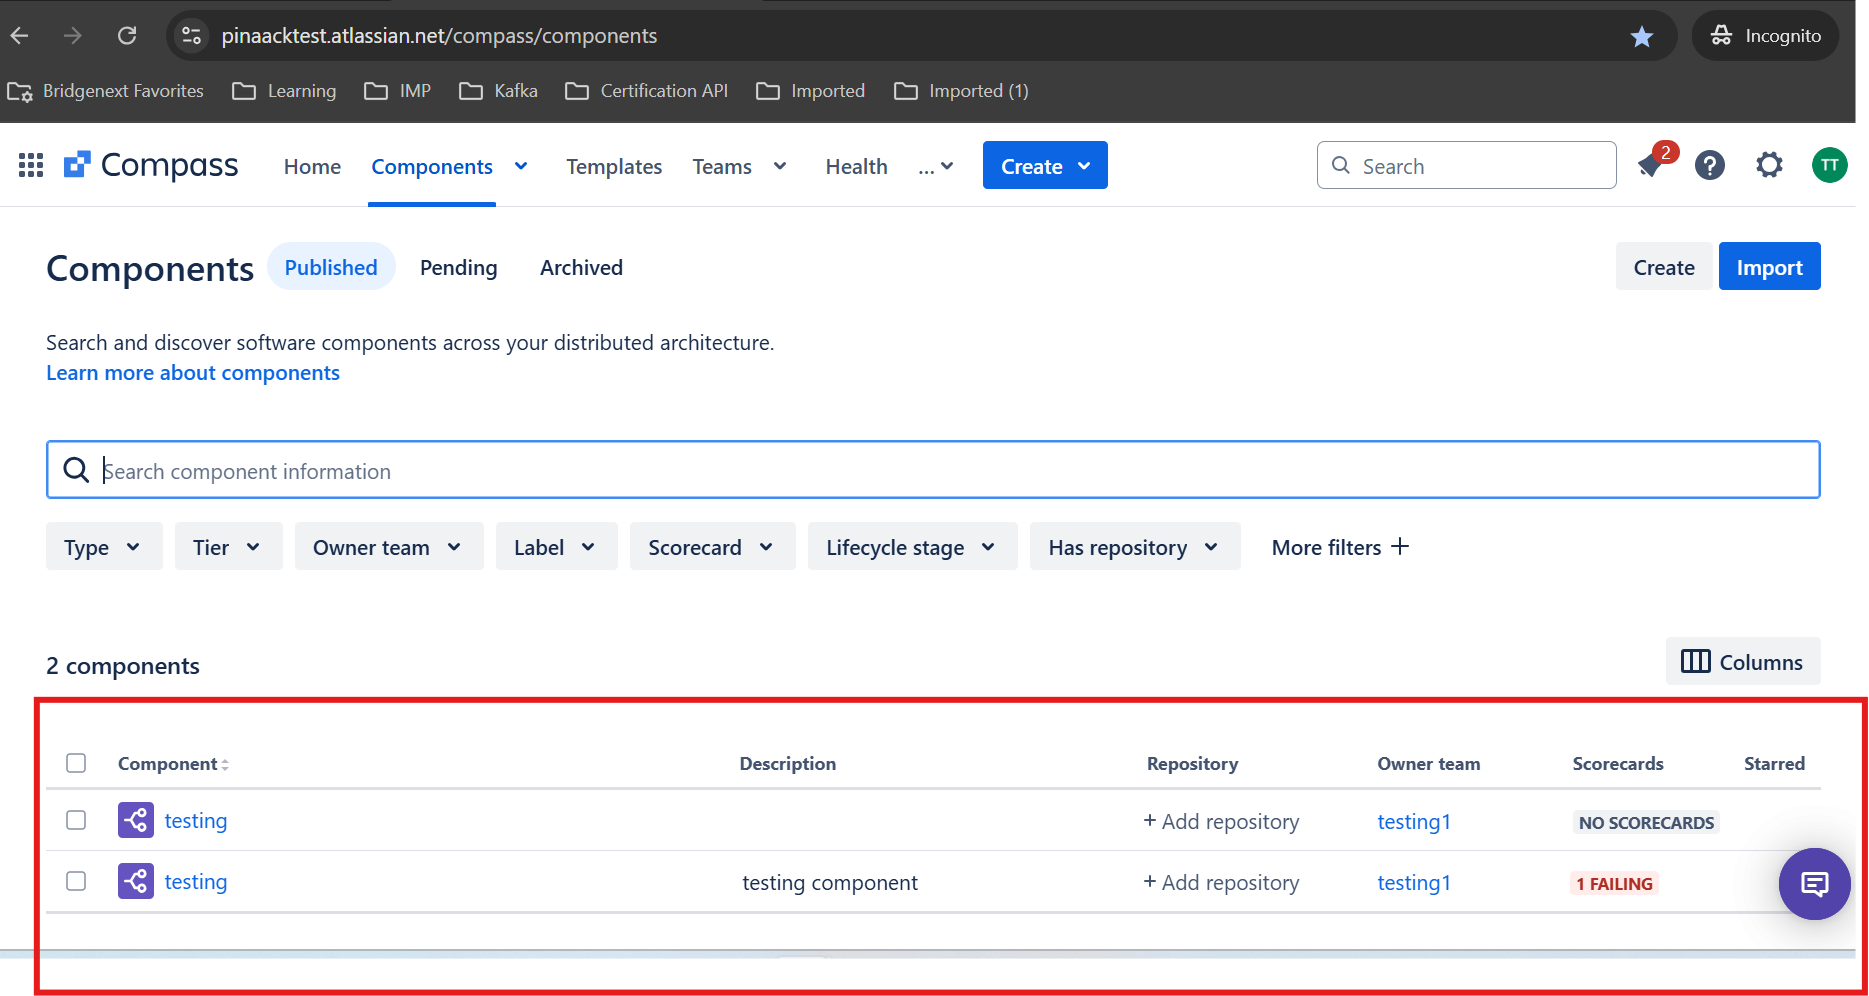The image size is (1869, 996).
Task: Expand the Type filter dropdown
Action: click(x=104, y=547)
